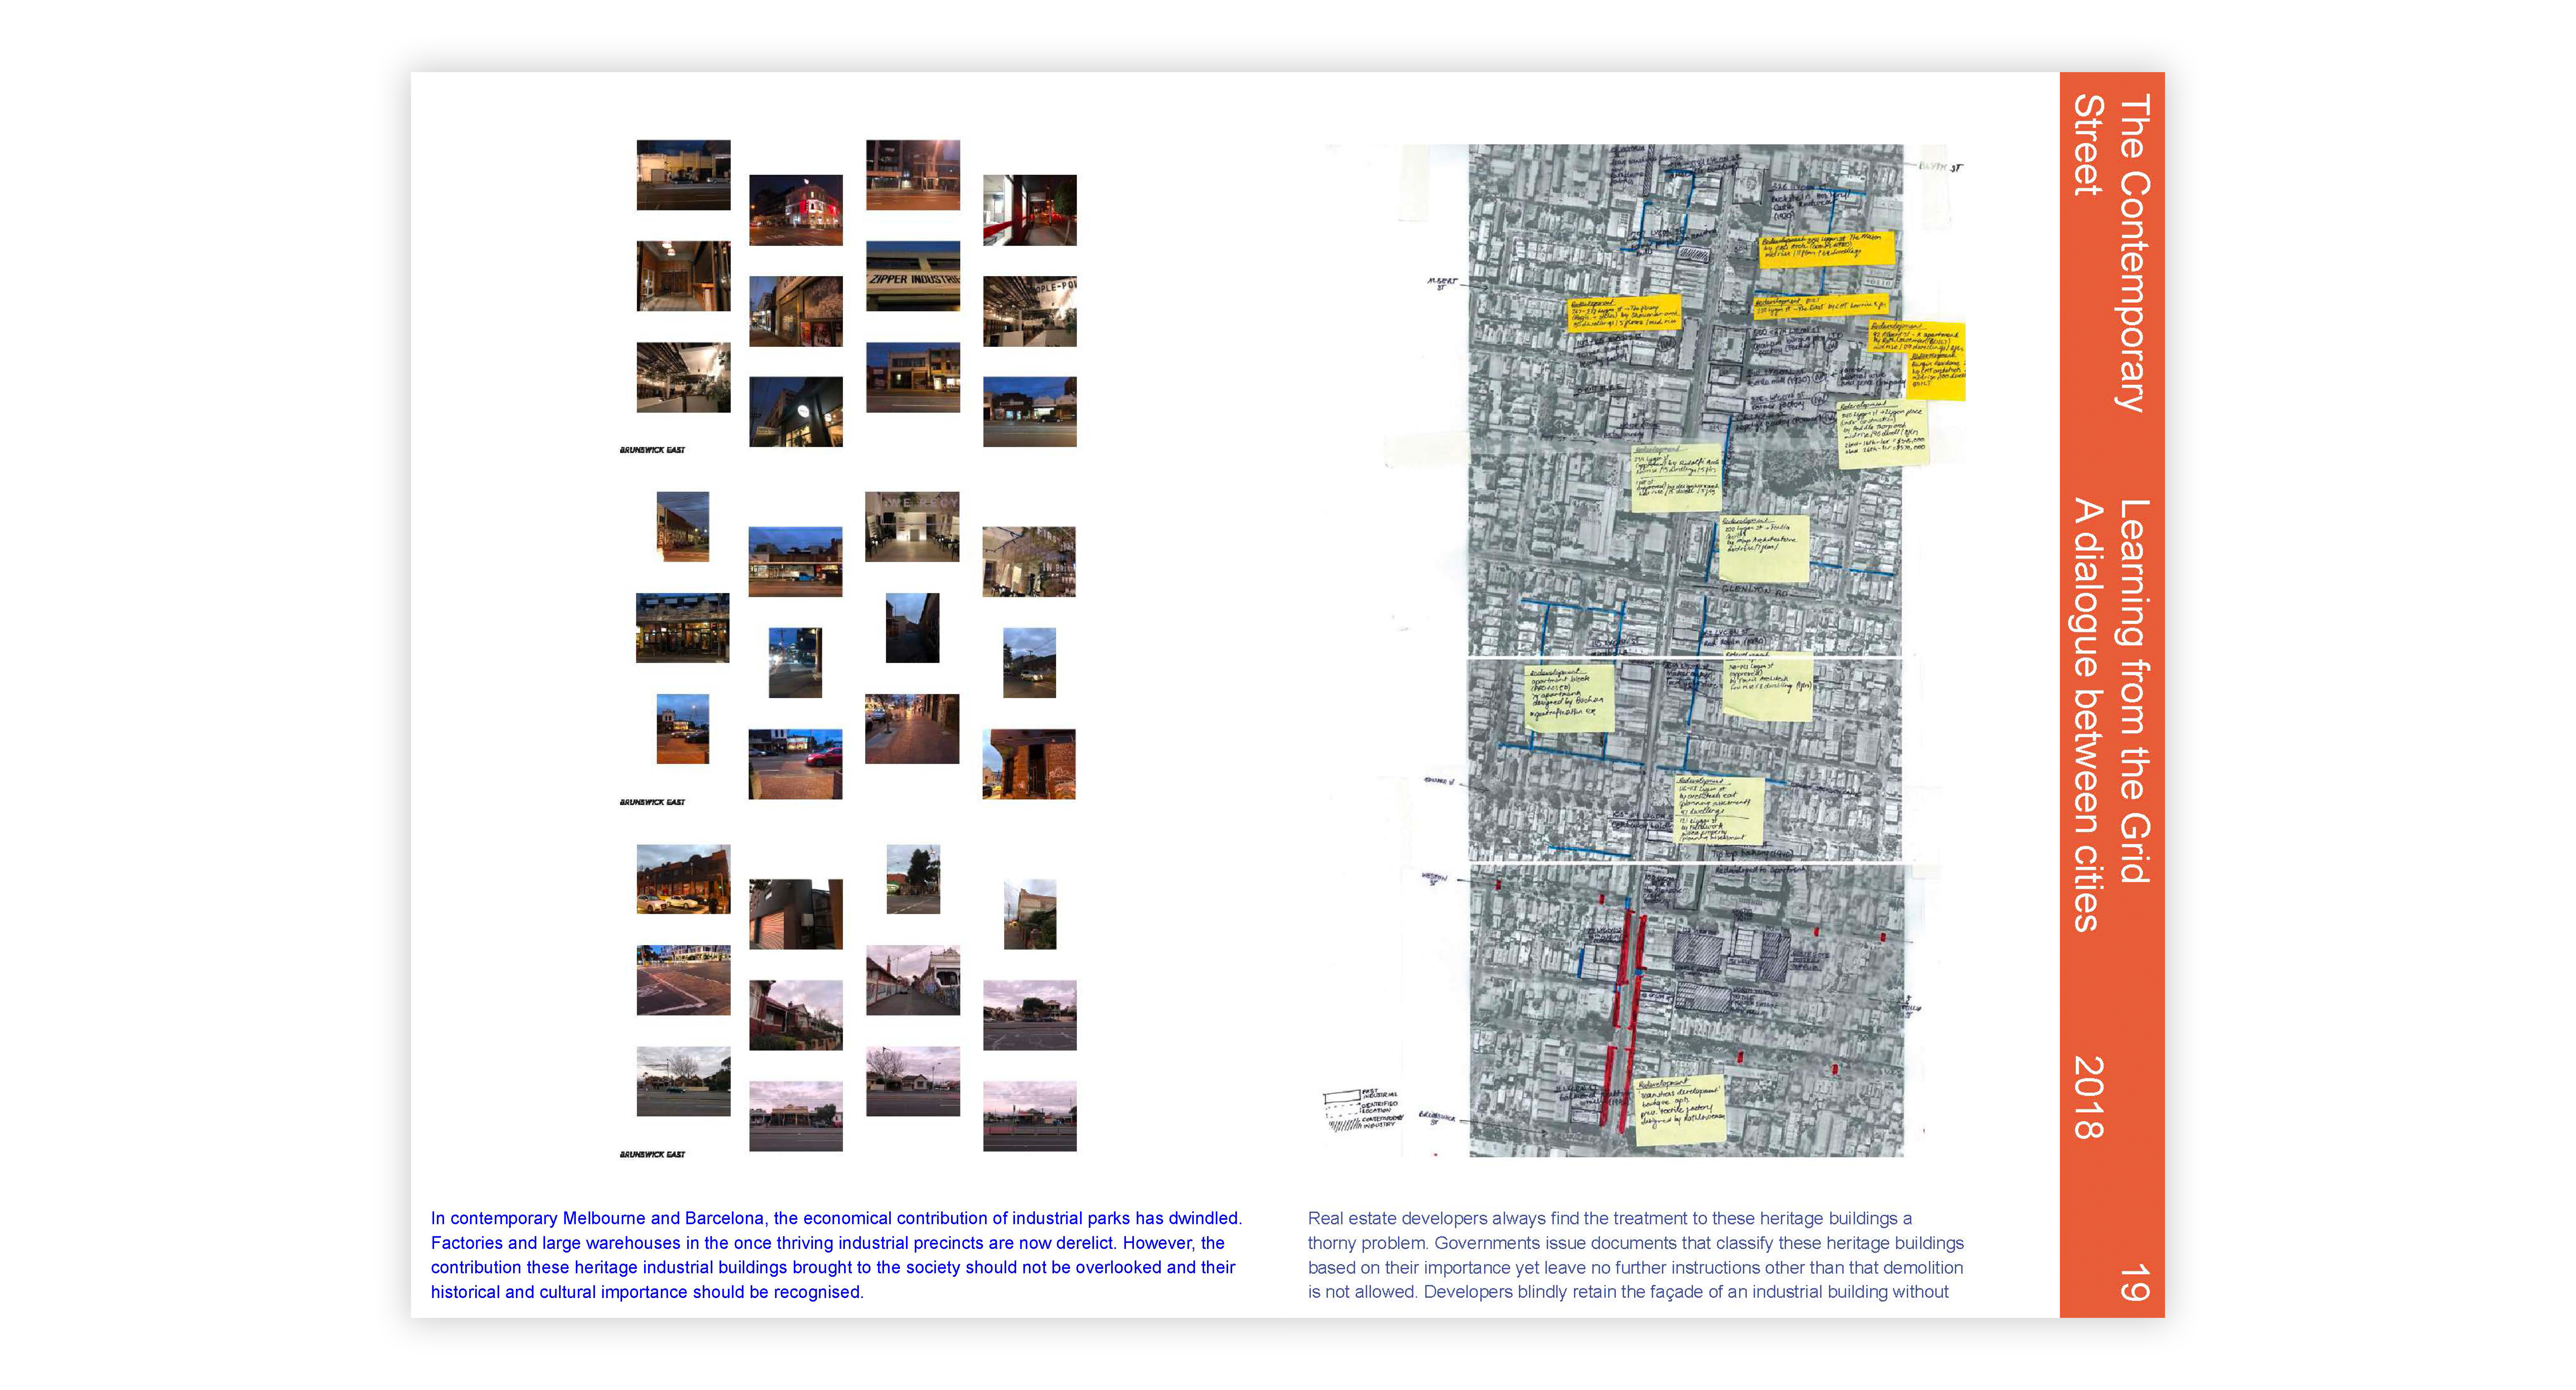Click the red car street photo
Viewport: 2576px width, 1390px height.
pyautogui.click(x=795, y=763)
